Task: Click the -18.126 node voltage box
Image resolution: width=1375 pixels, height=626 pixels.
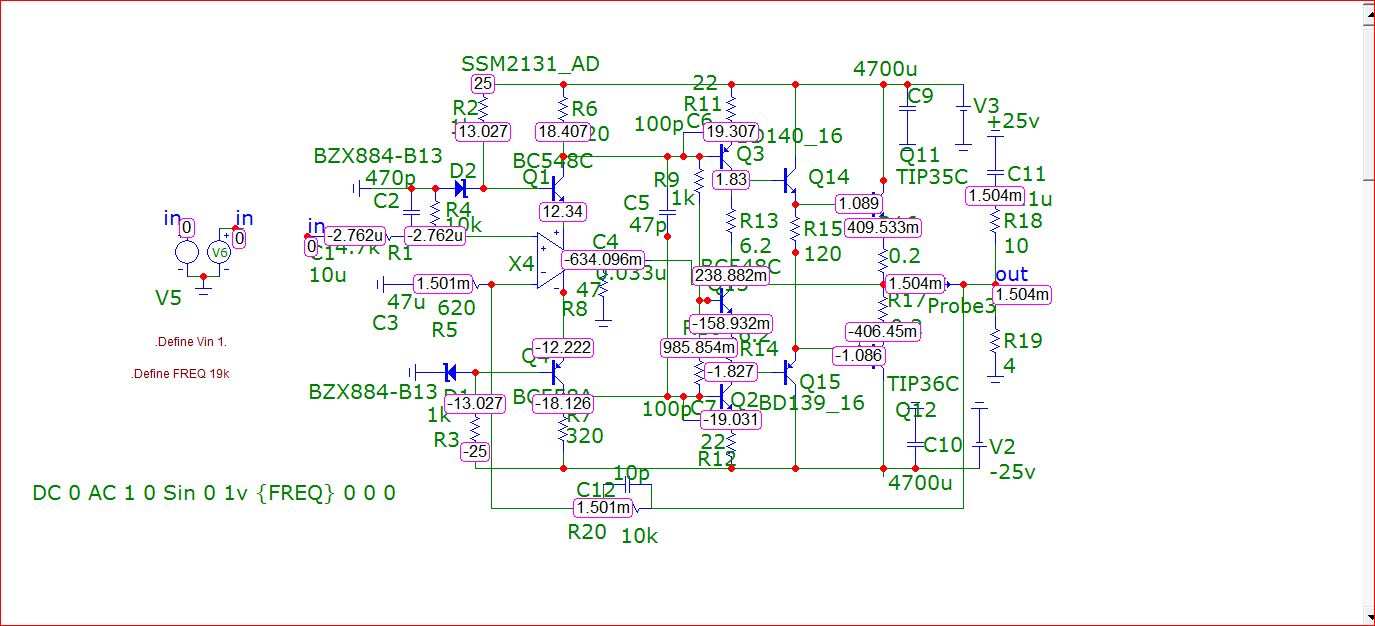Action: tap(563, 404)
